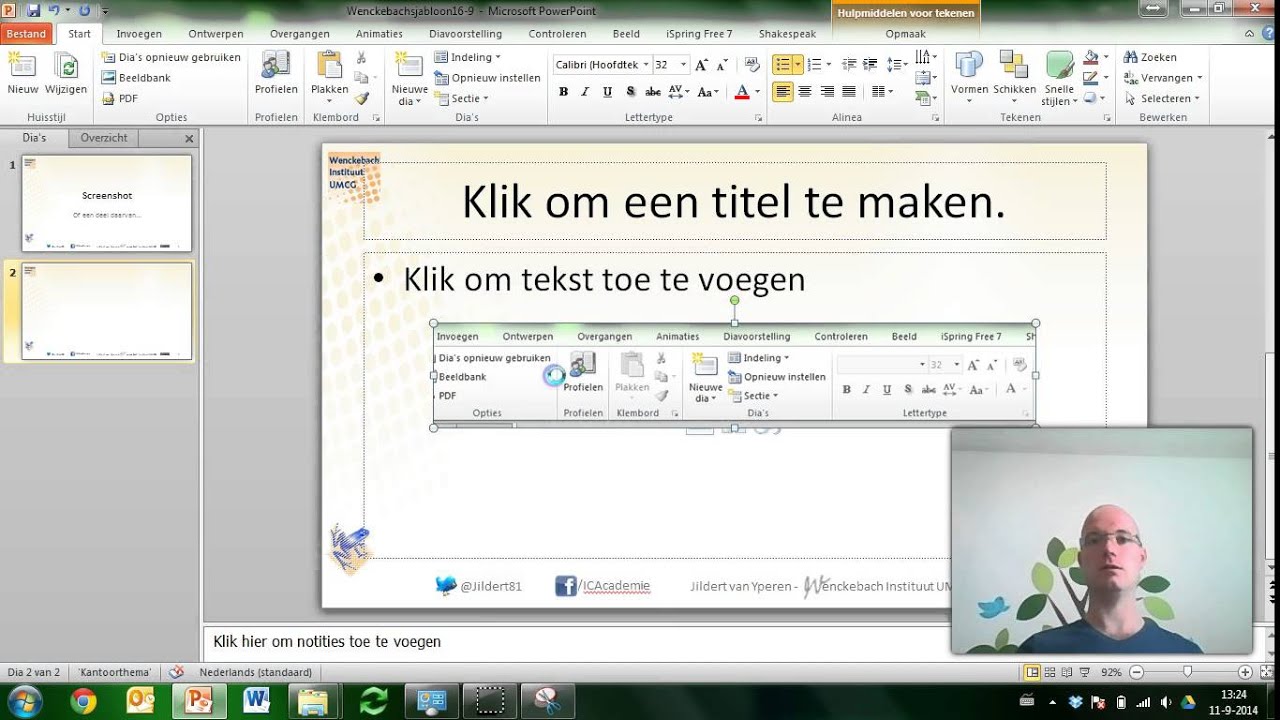This screenshot has width=1280, height=720.
Task: Switch to Overzicht pane tab
Action: [104, 138]
